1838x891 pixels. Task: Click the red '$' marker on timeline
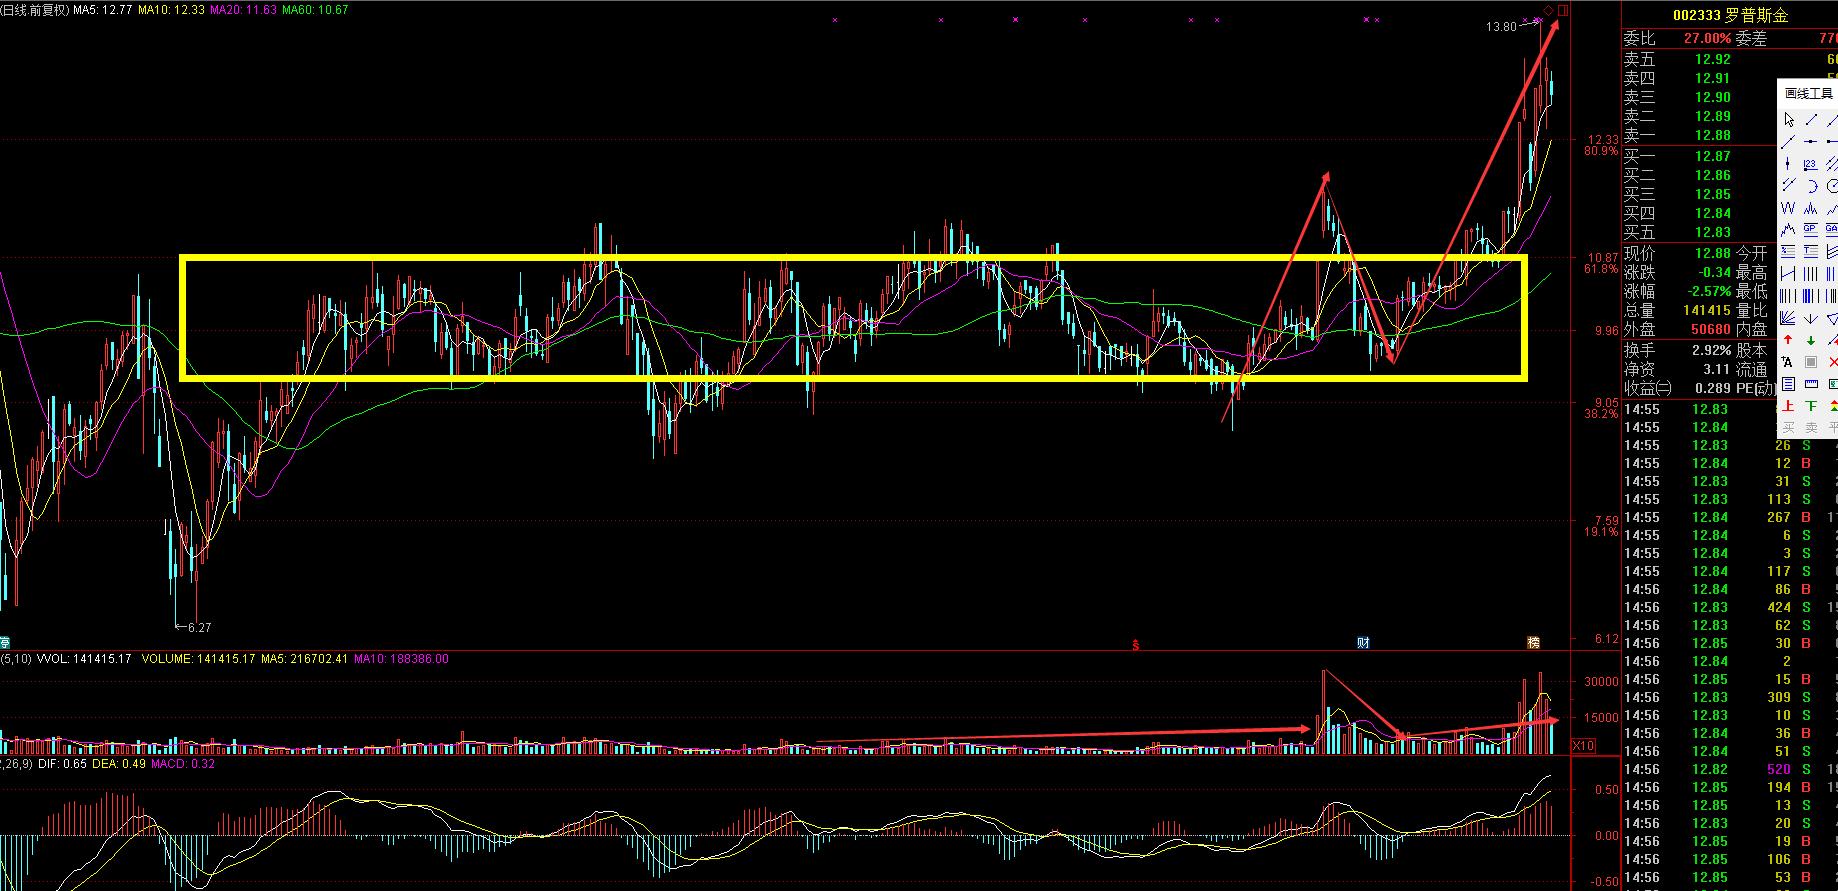(x=1135, y=645)
